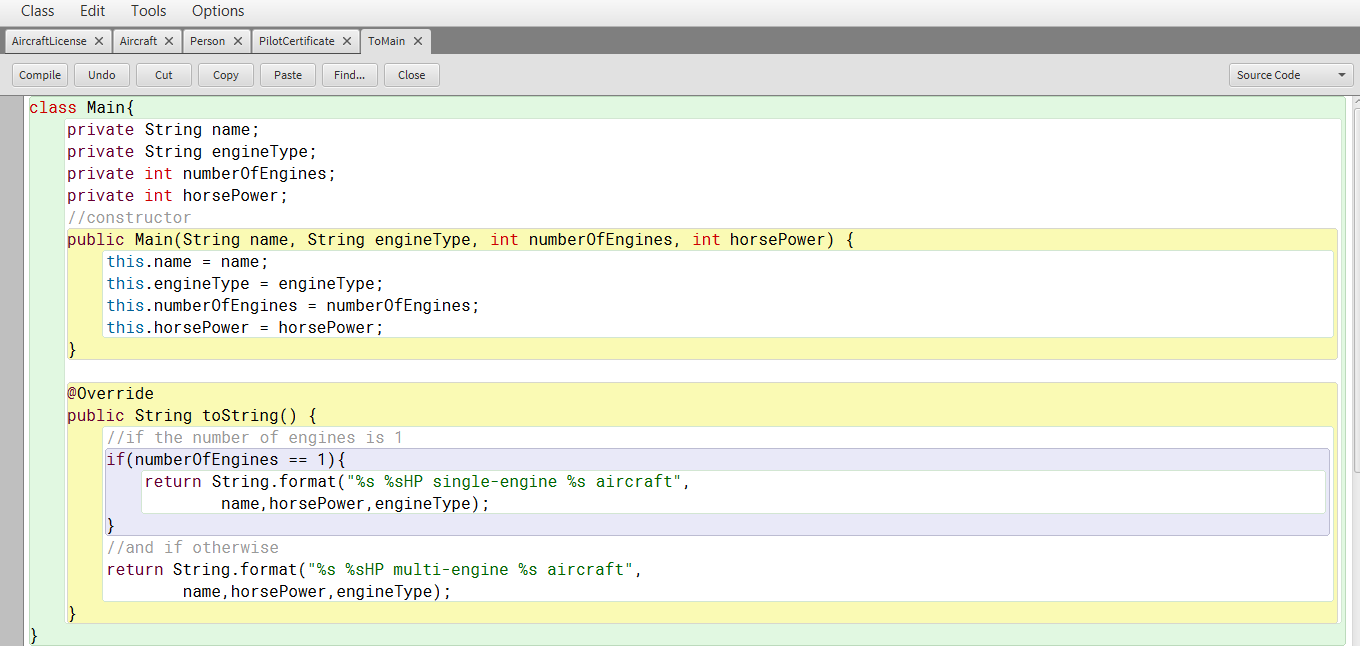Close the PilotCertificate tab
Screen dimensions: 1360x646
(345, 42)
